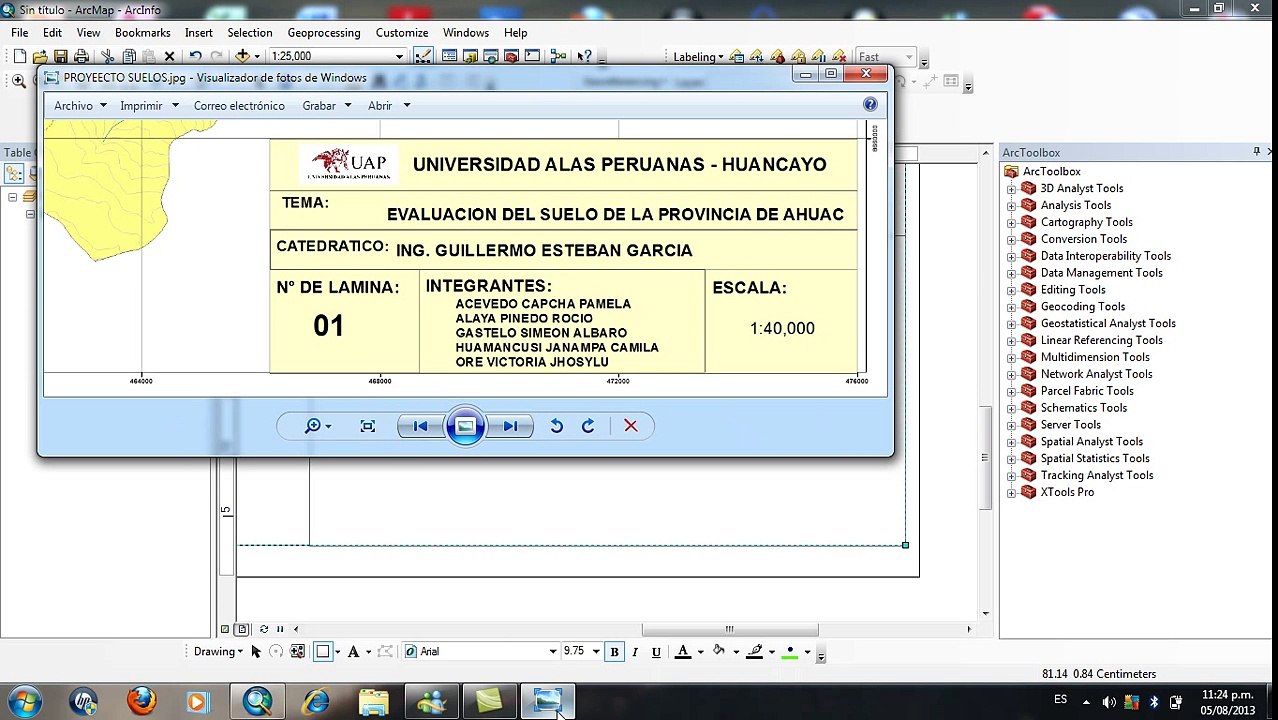Open an existing map document
Screen dimensions: 1278x720
point(40,56)
